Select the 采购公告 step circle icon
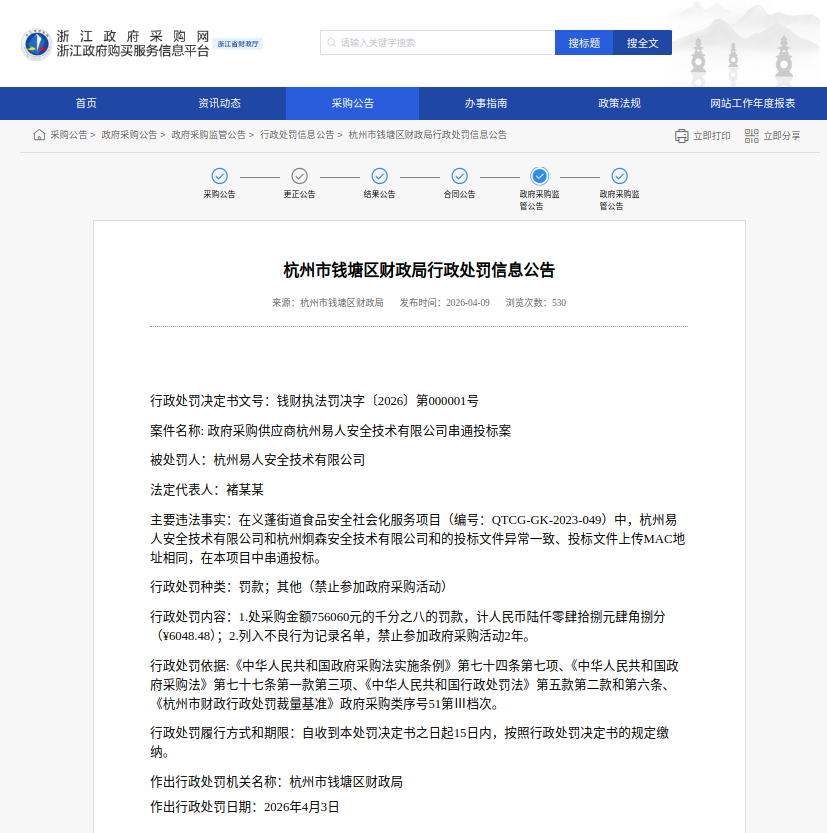The height and width of the screenshot is (833, 827). tap(219, 176)
